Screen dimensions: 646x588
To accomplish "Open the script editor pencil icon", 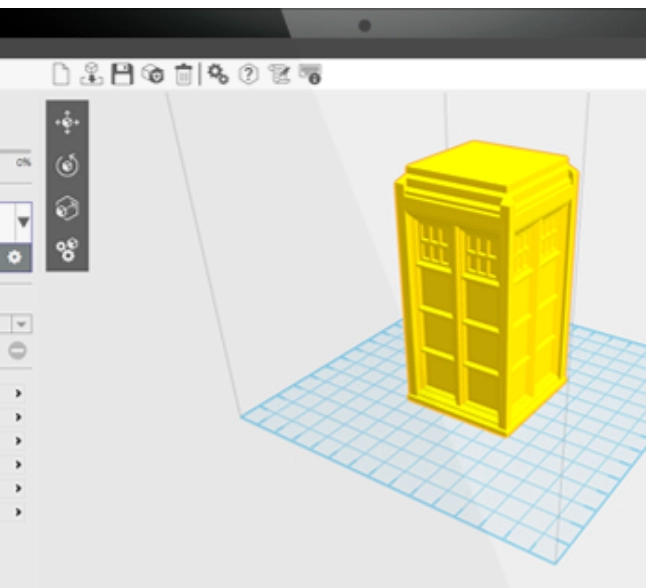I will click(x=279, y=74).
